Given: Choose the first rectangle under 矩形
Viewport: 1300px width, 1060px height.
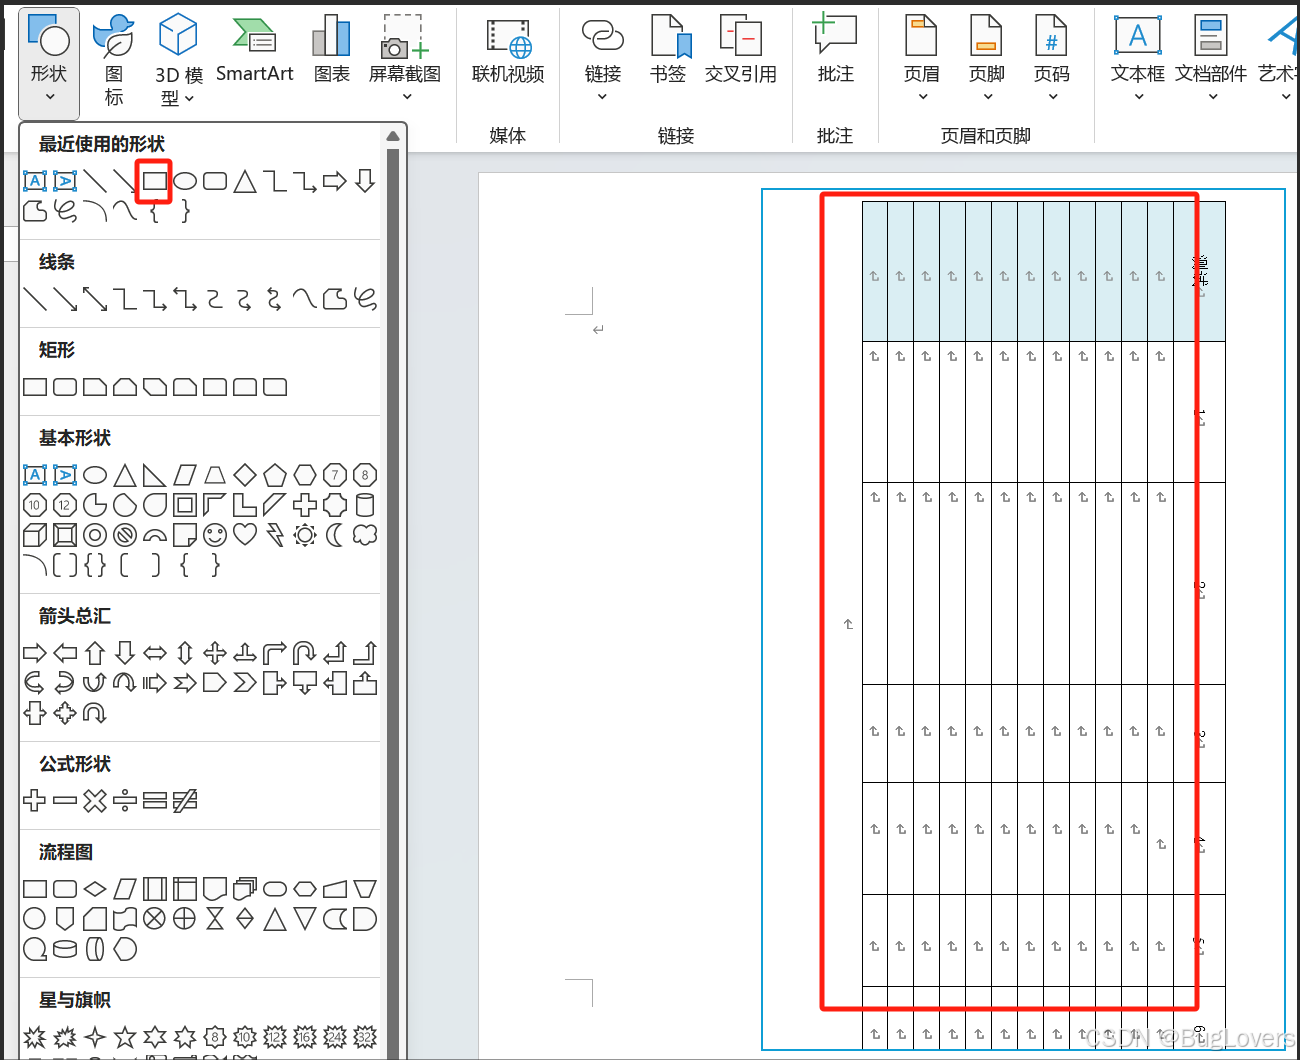Looking at the screenshot, I should pyautogui.click(x=35, y=387).
